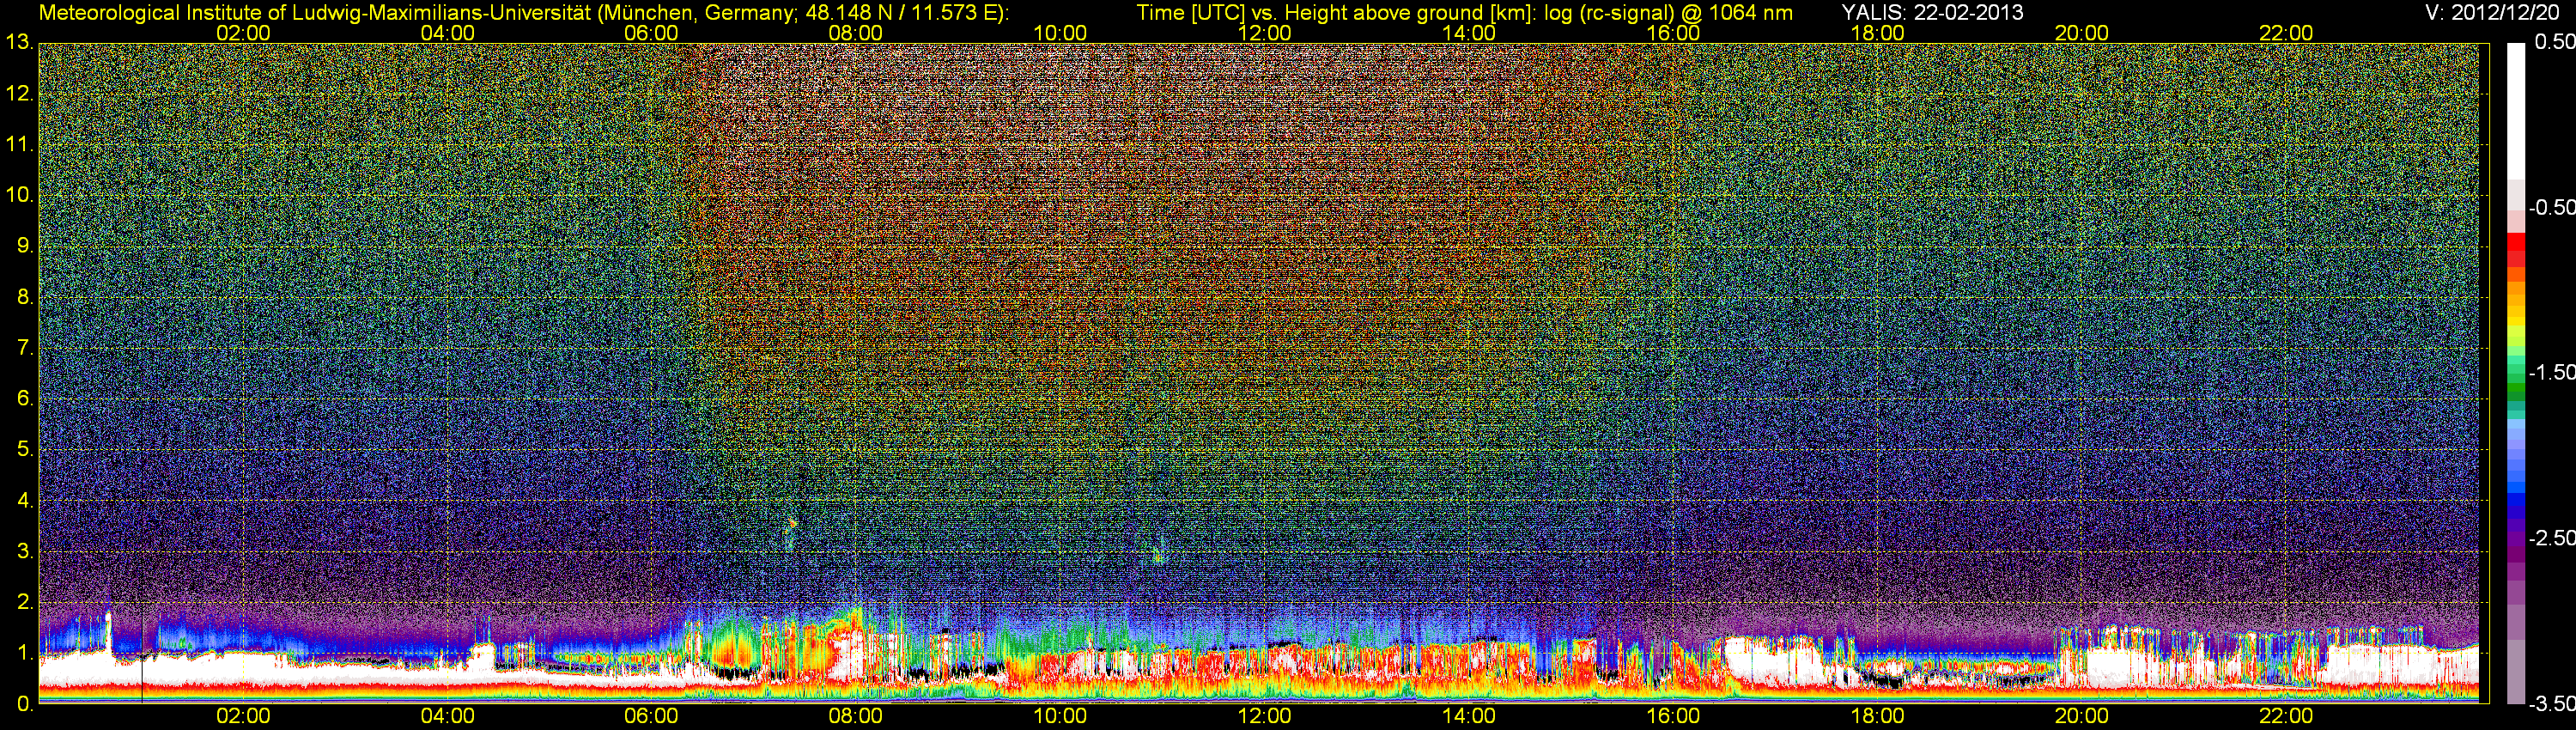
Task: Click the 08:00 label on the bottom time axis
Action: (856, 716)
